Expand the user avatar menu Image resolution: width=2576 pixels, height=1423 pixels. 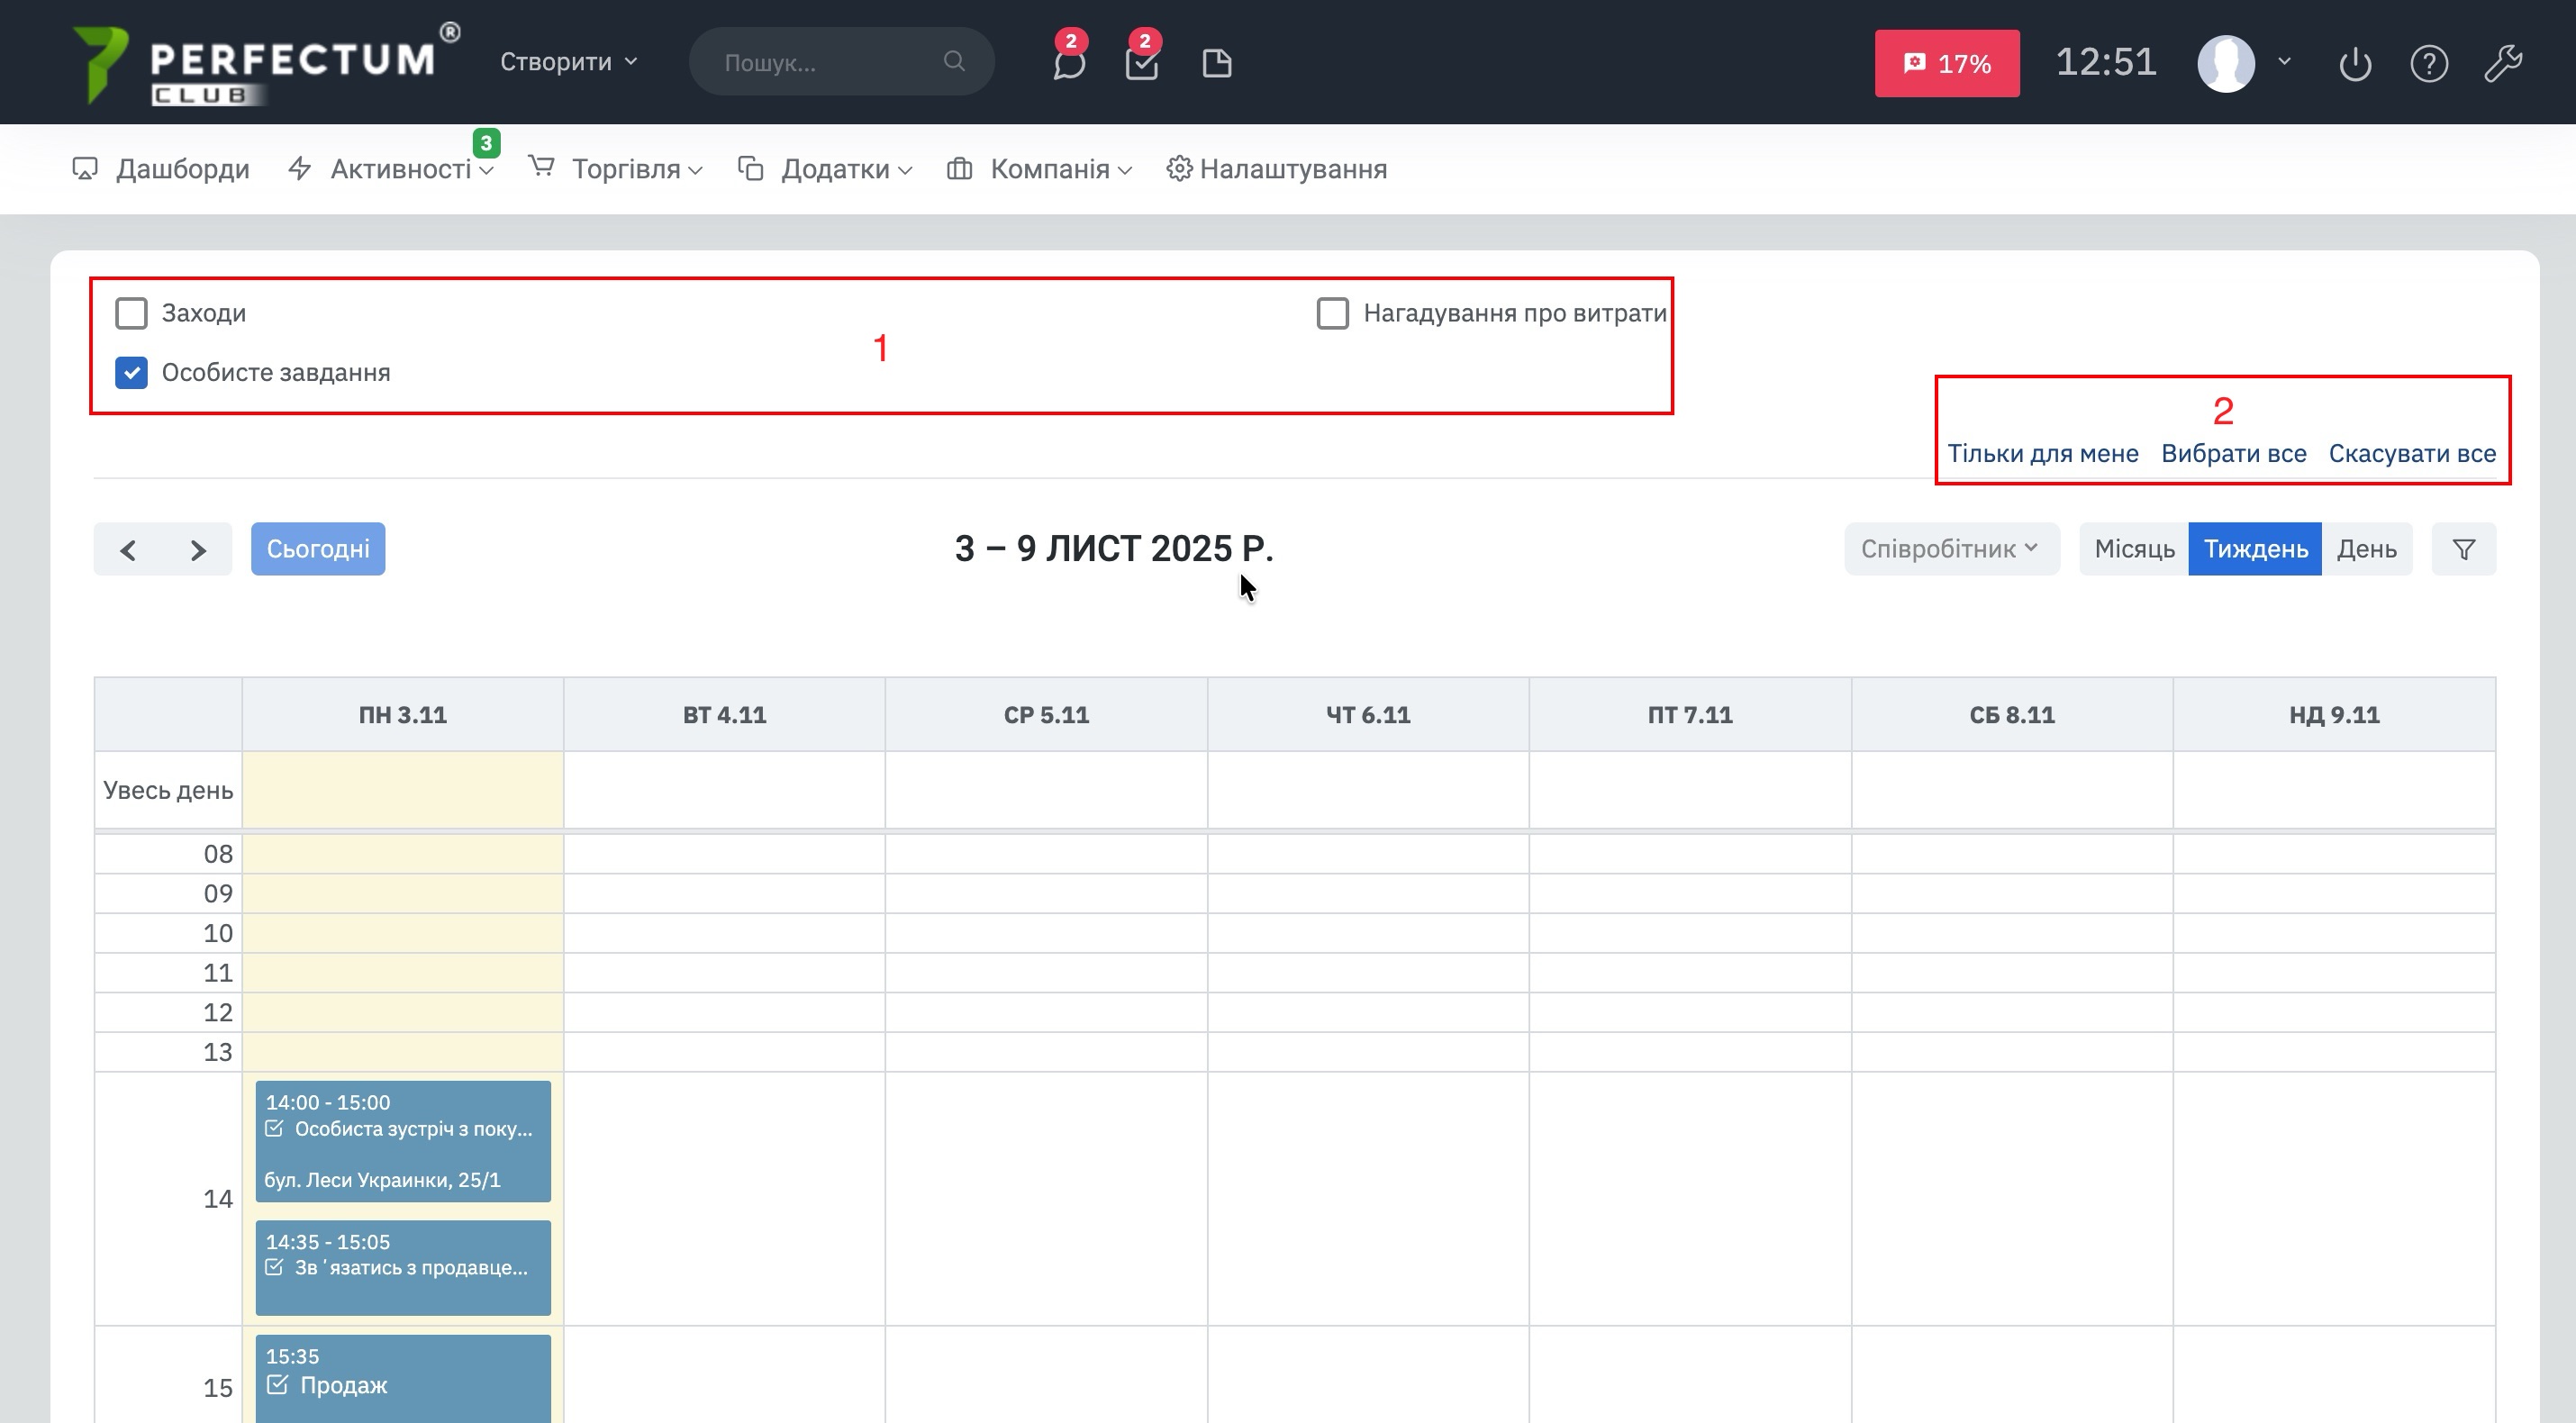pyautogui.click(x=2243, y=64)
